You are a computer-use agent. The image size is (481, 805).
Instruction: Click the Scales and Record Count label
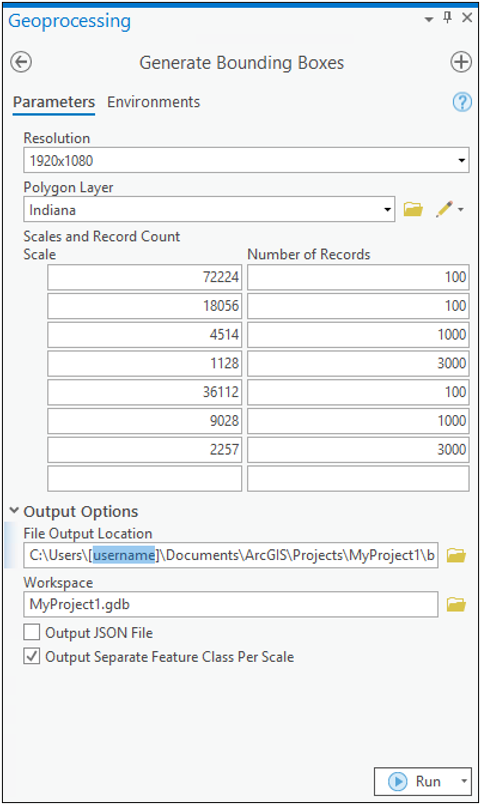pyautogui.click(x=102, y=236)
